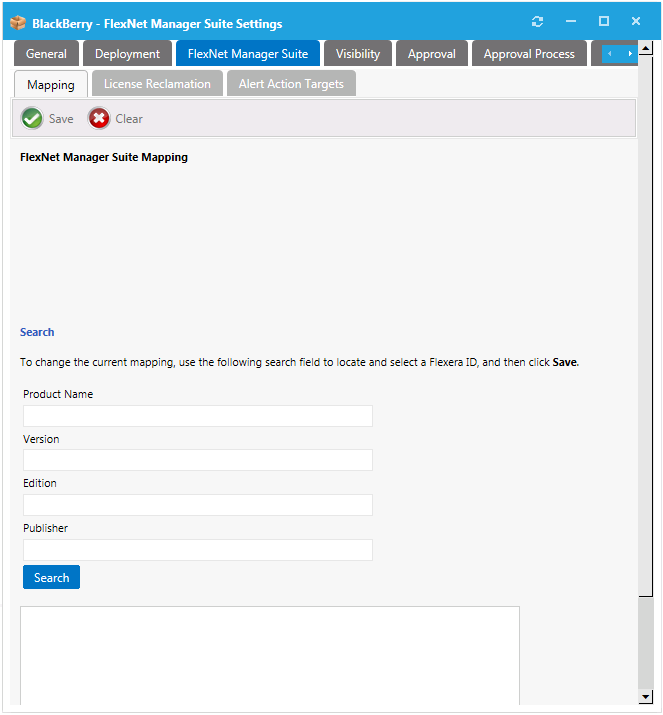The width and height of the screenshot is (663, 715).
Task: Click the scrollbar up arrow
Action: 646,48
